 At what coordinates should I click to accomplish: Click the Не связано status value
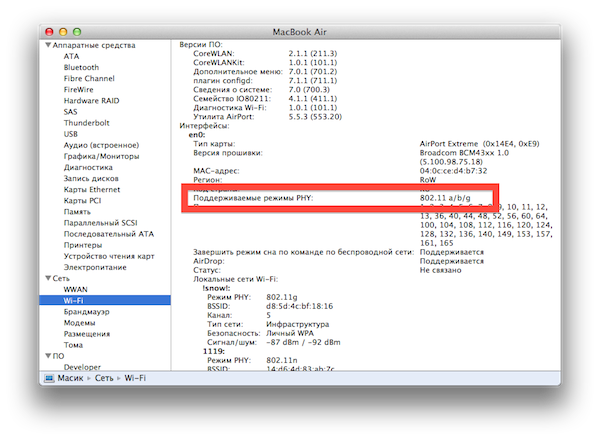point(440,270)
